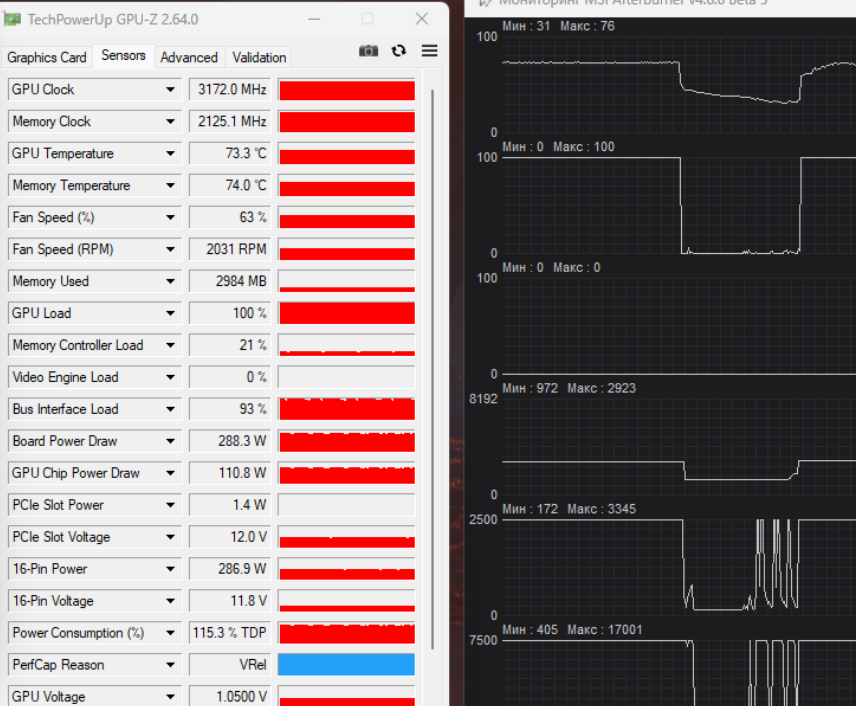Open the Memory Temperature dropdown
The width and height of the screenshot is (856, 706).
[x=171, y=186]
